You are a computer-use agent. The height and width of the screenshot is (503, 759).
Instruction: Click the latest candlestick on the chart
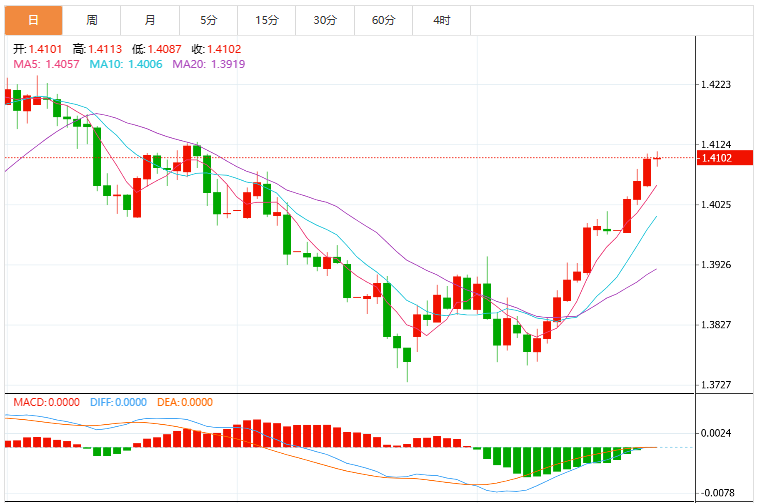tap(657, 158)
